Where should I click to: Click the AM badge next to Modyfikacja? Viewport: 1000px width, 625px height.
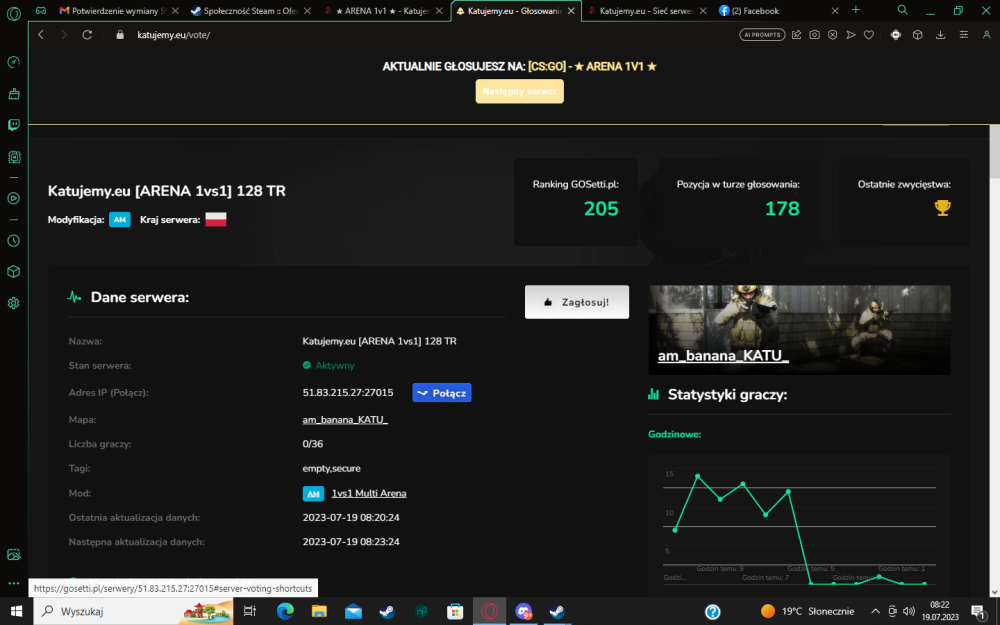pos(119,219)
